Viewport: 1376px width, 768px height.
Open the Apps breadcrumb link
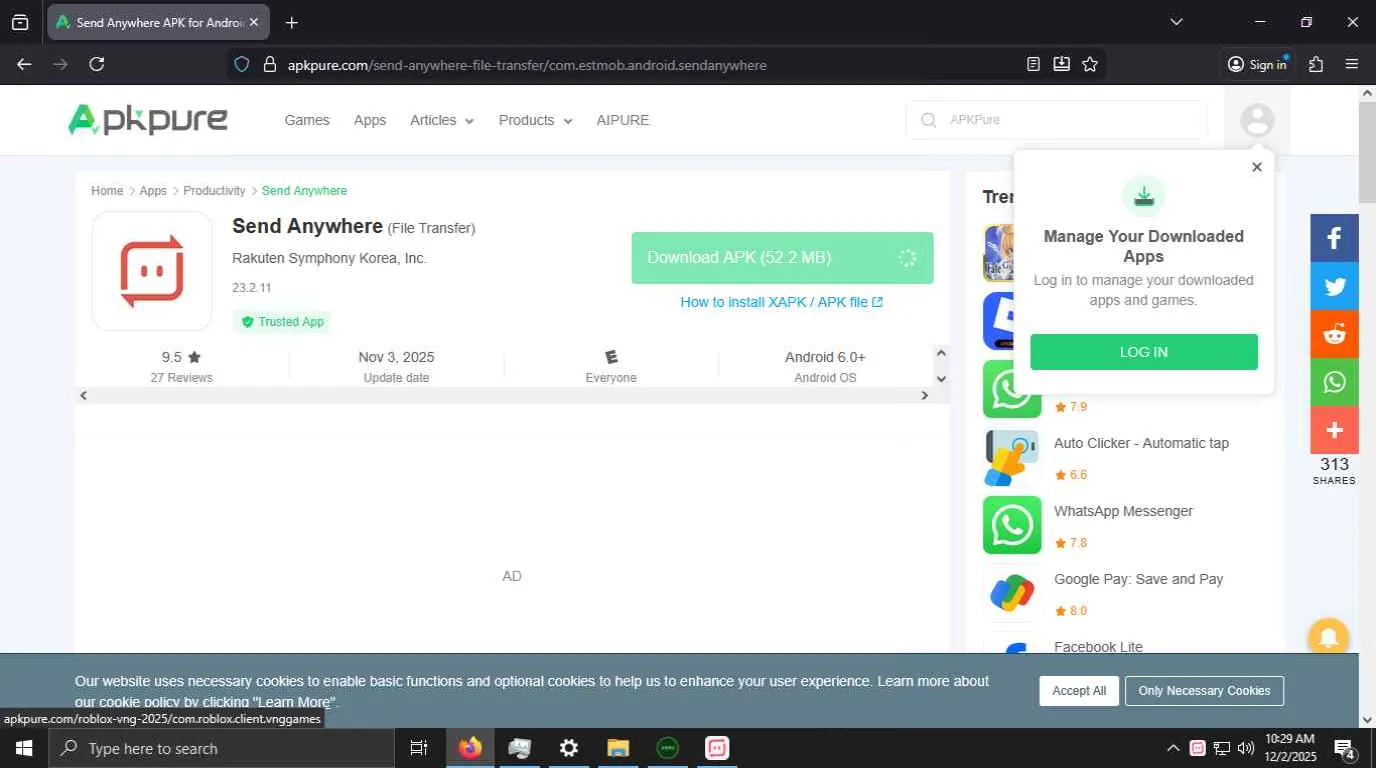click(x=153, y=191)
